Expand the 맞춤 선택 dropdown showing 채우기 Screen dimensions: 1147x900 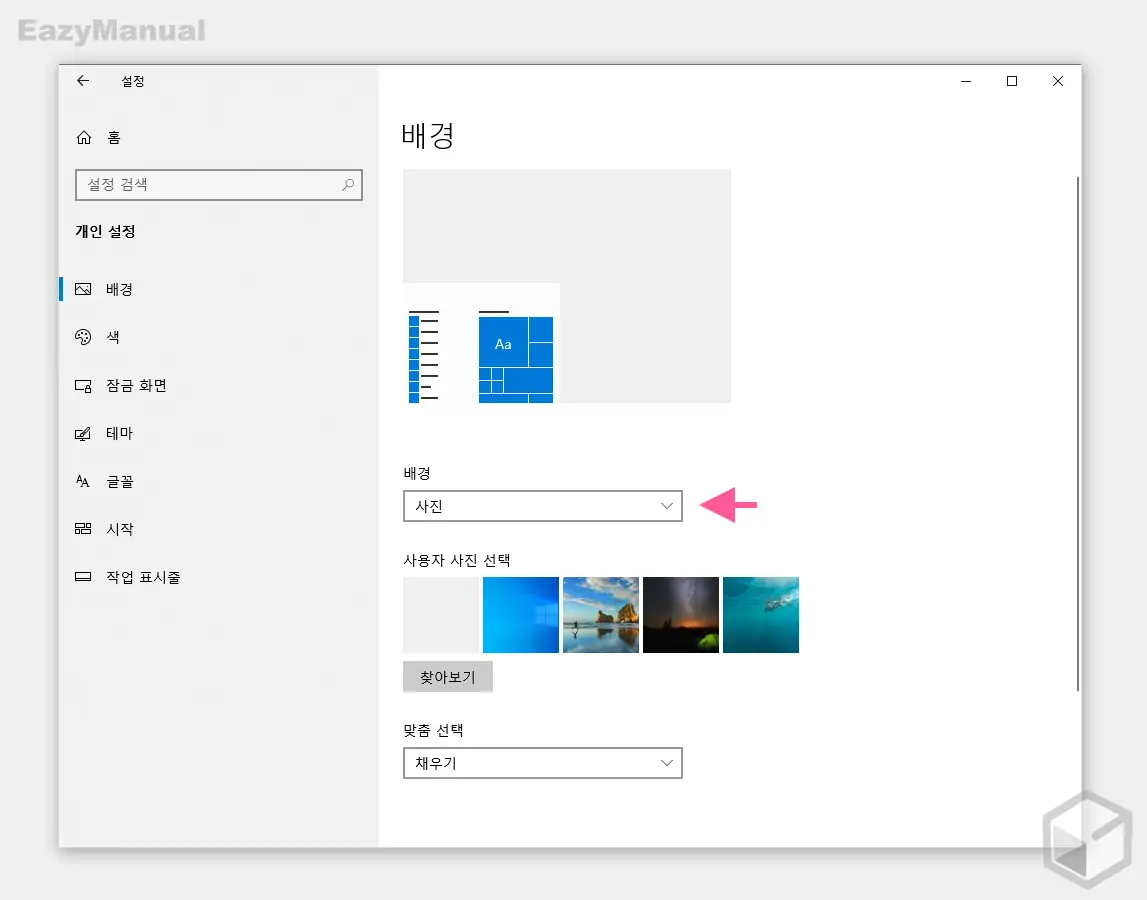coord(542,763)
